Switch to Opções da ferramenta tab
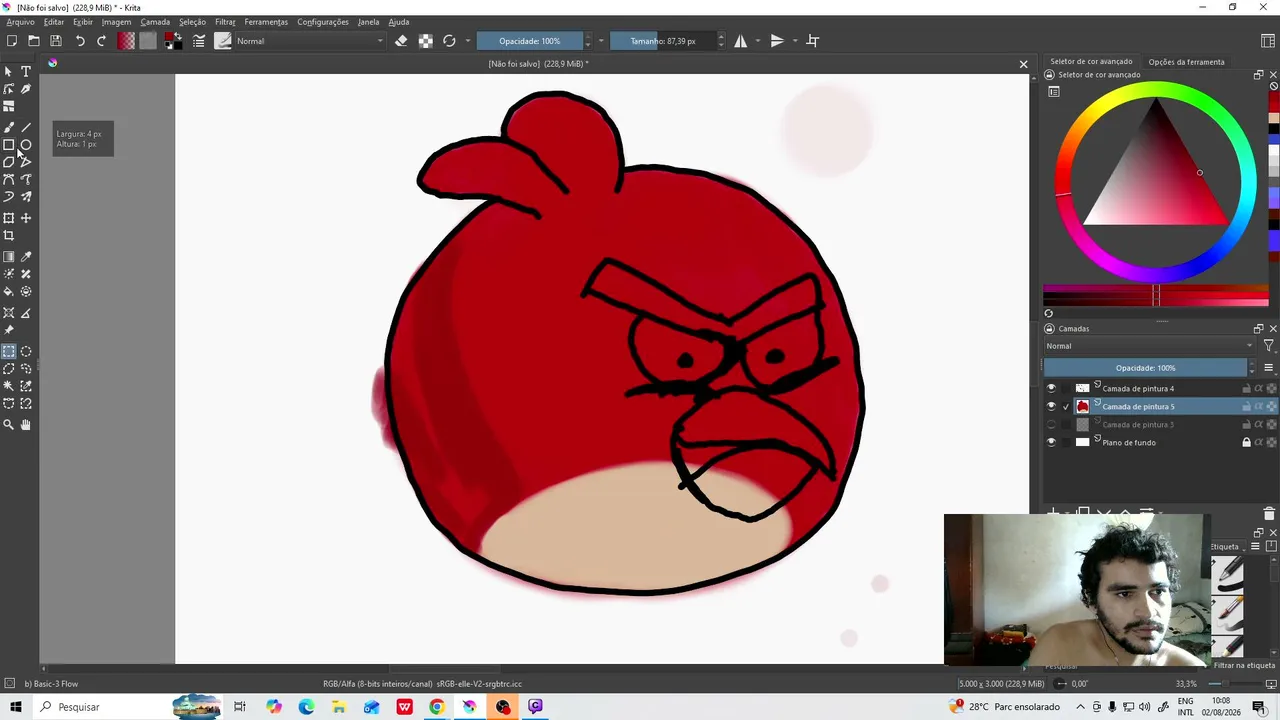This screenshot has width=1280, height=720. (1186, 62)
